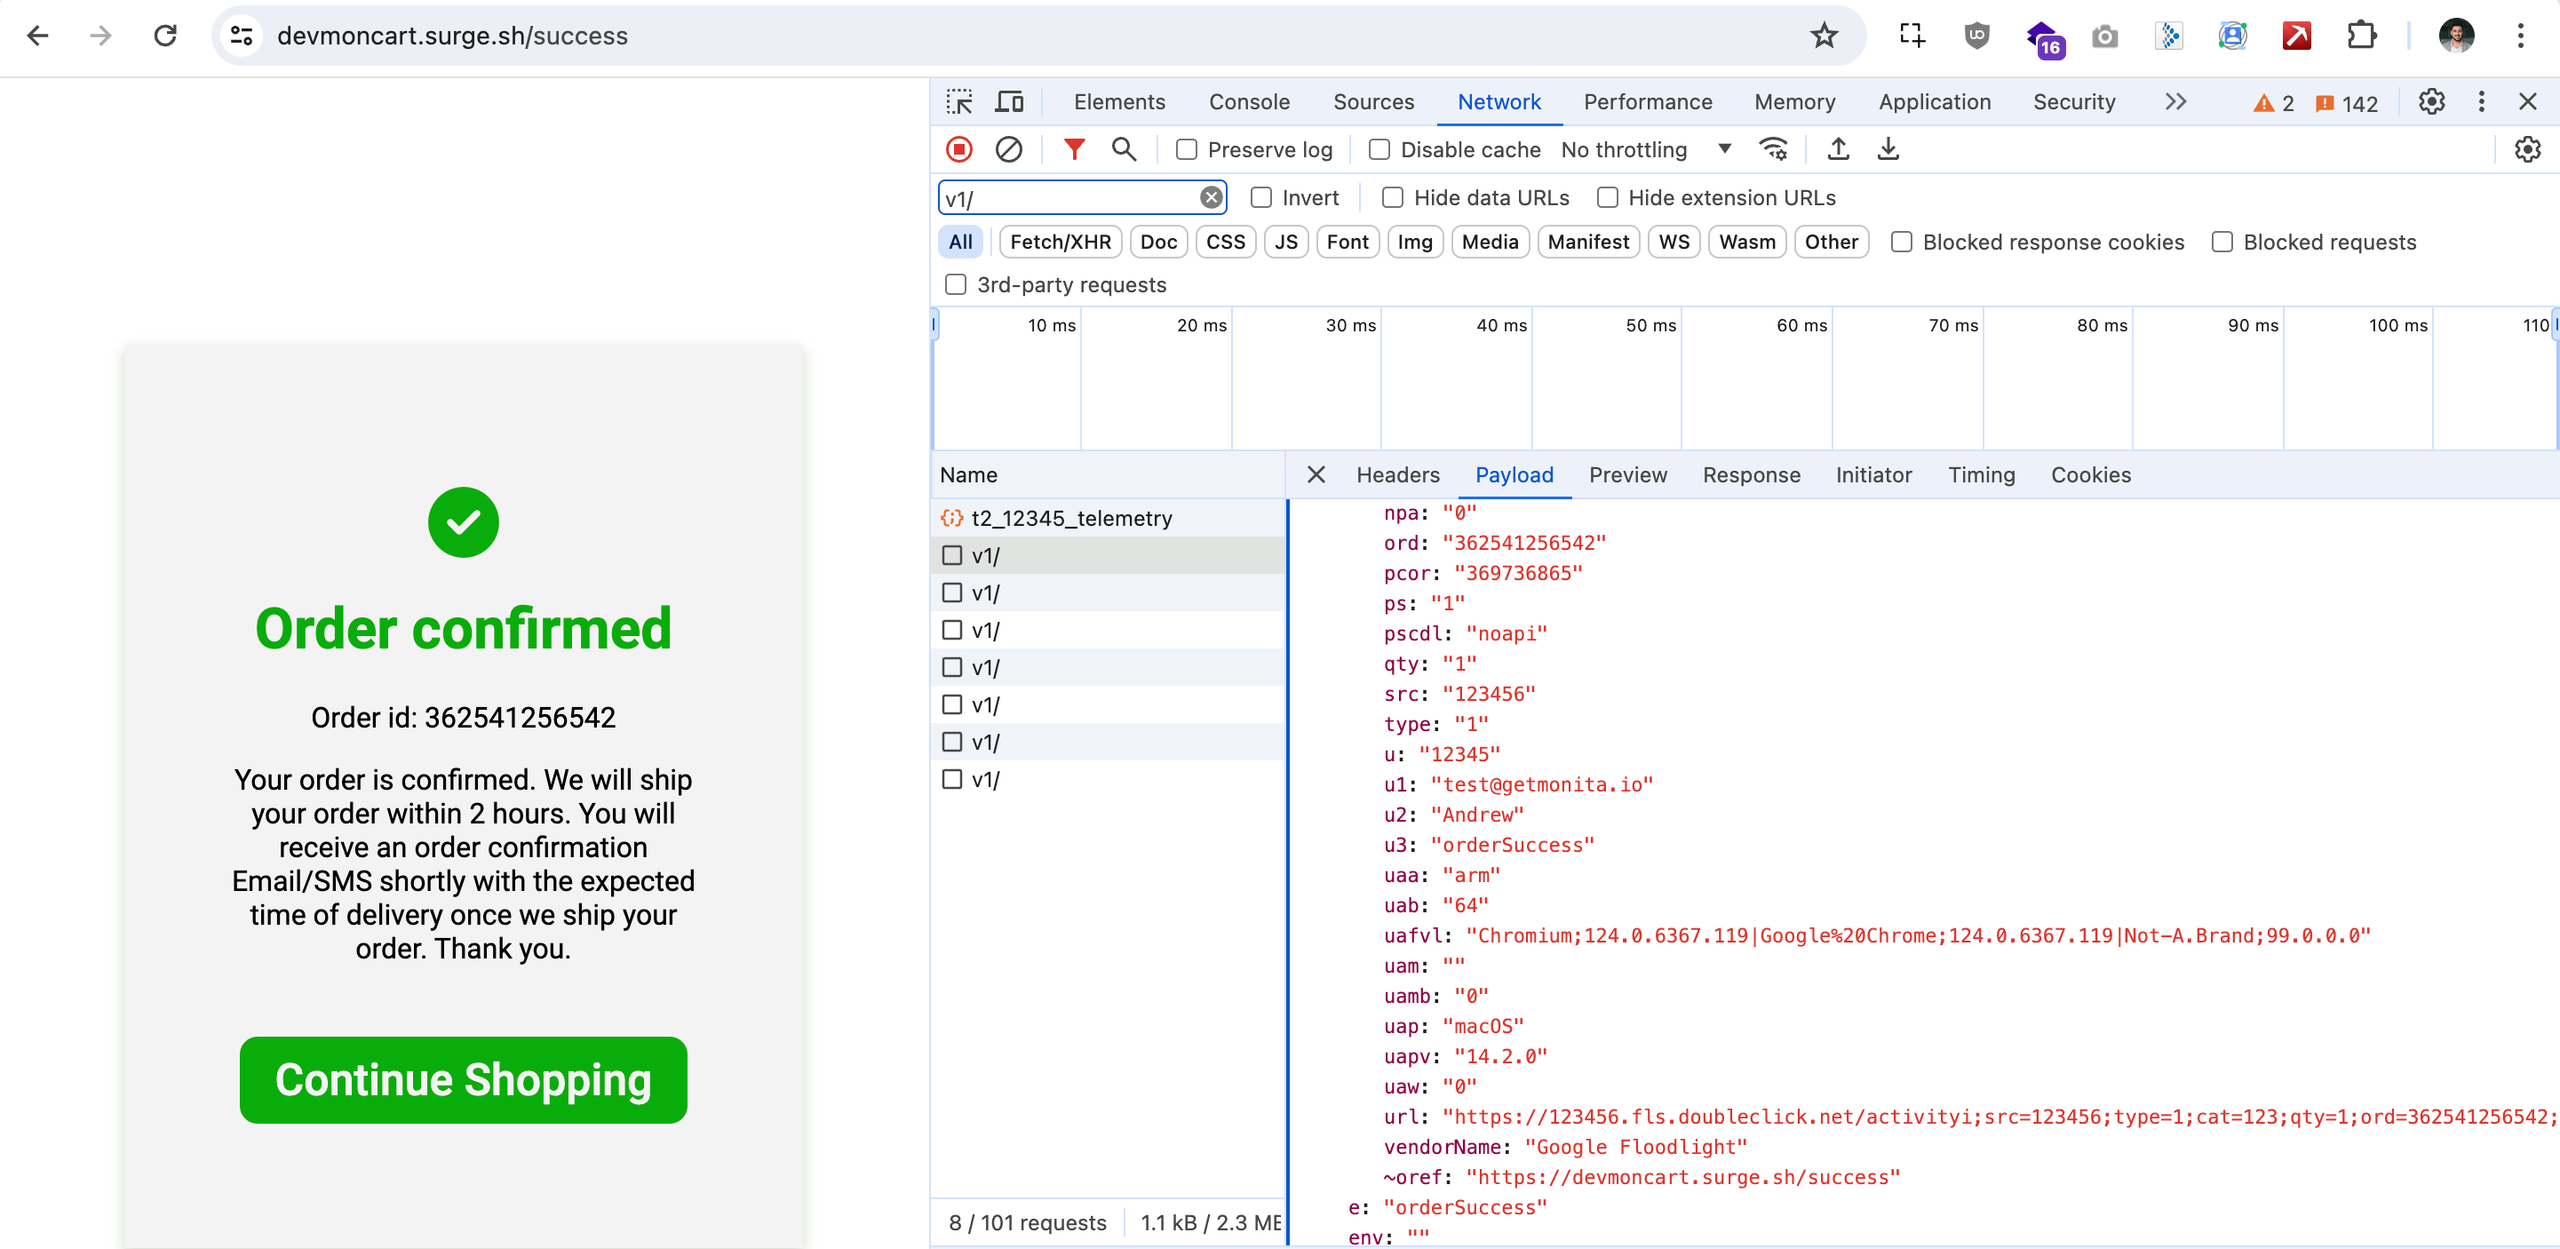Toggle device toolbar icon
The image size is (2560, 1249).
(1009, 101)
